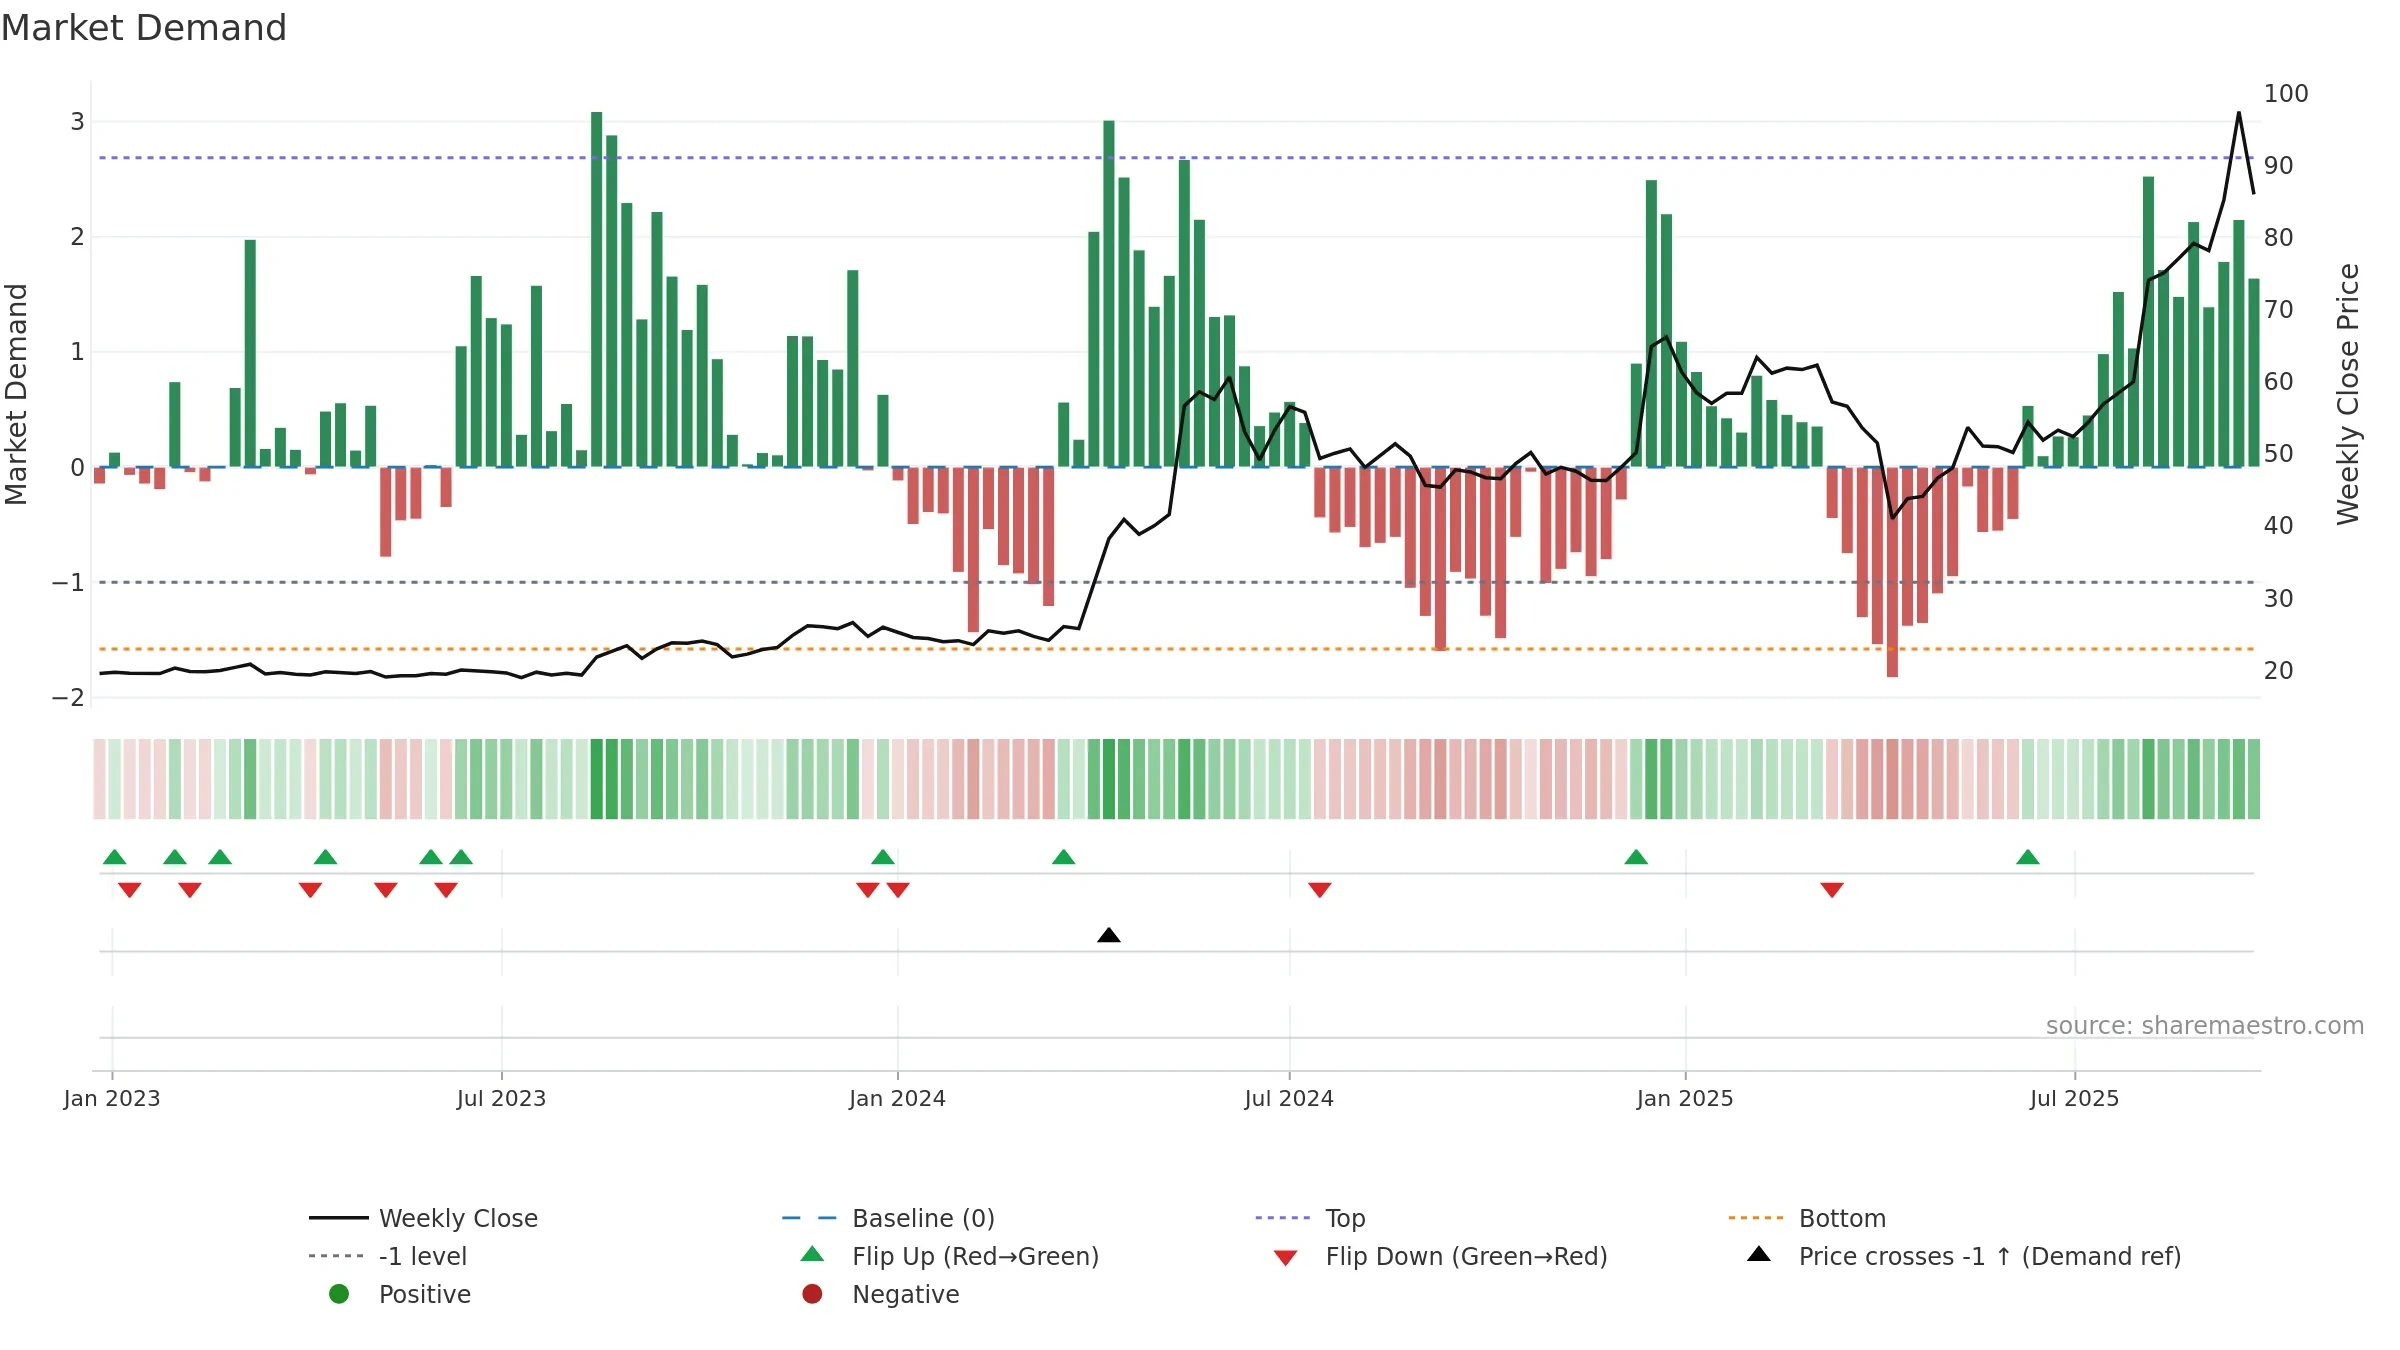Toggle the Weekly Close legend entry
Screen dimensions: 2400x1350
[424, 1218]
